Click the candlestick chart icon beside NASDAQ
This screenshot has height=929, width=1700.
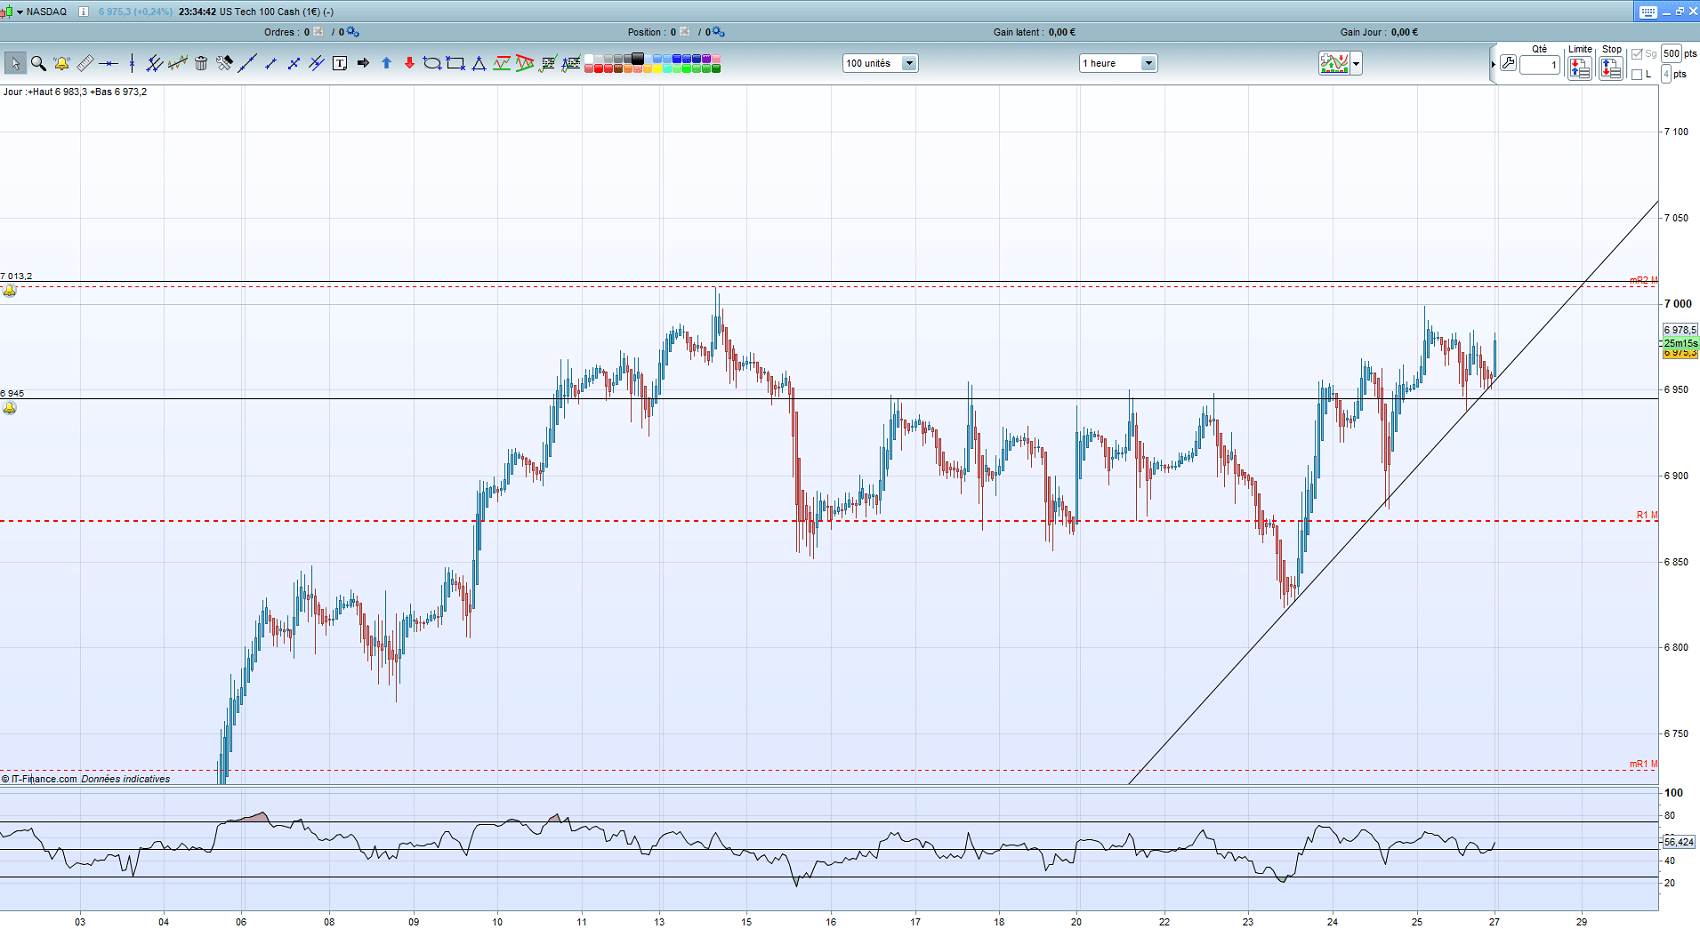coord(6,12)
